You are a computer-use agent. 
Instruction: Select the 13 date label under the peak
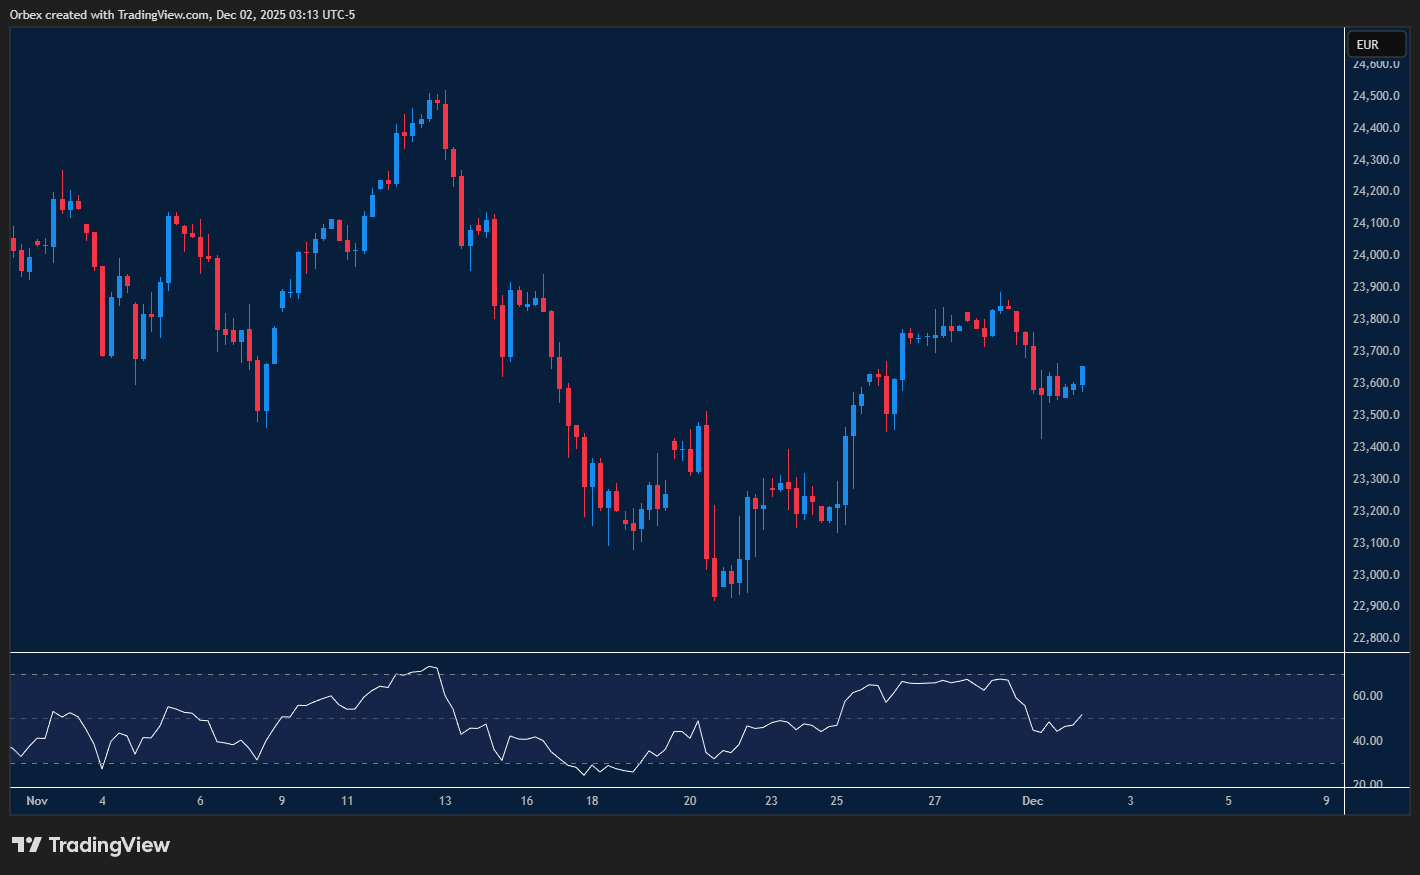pos(445,800)
